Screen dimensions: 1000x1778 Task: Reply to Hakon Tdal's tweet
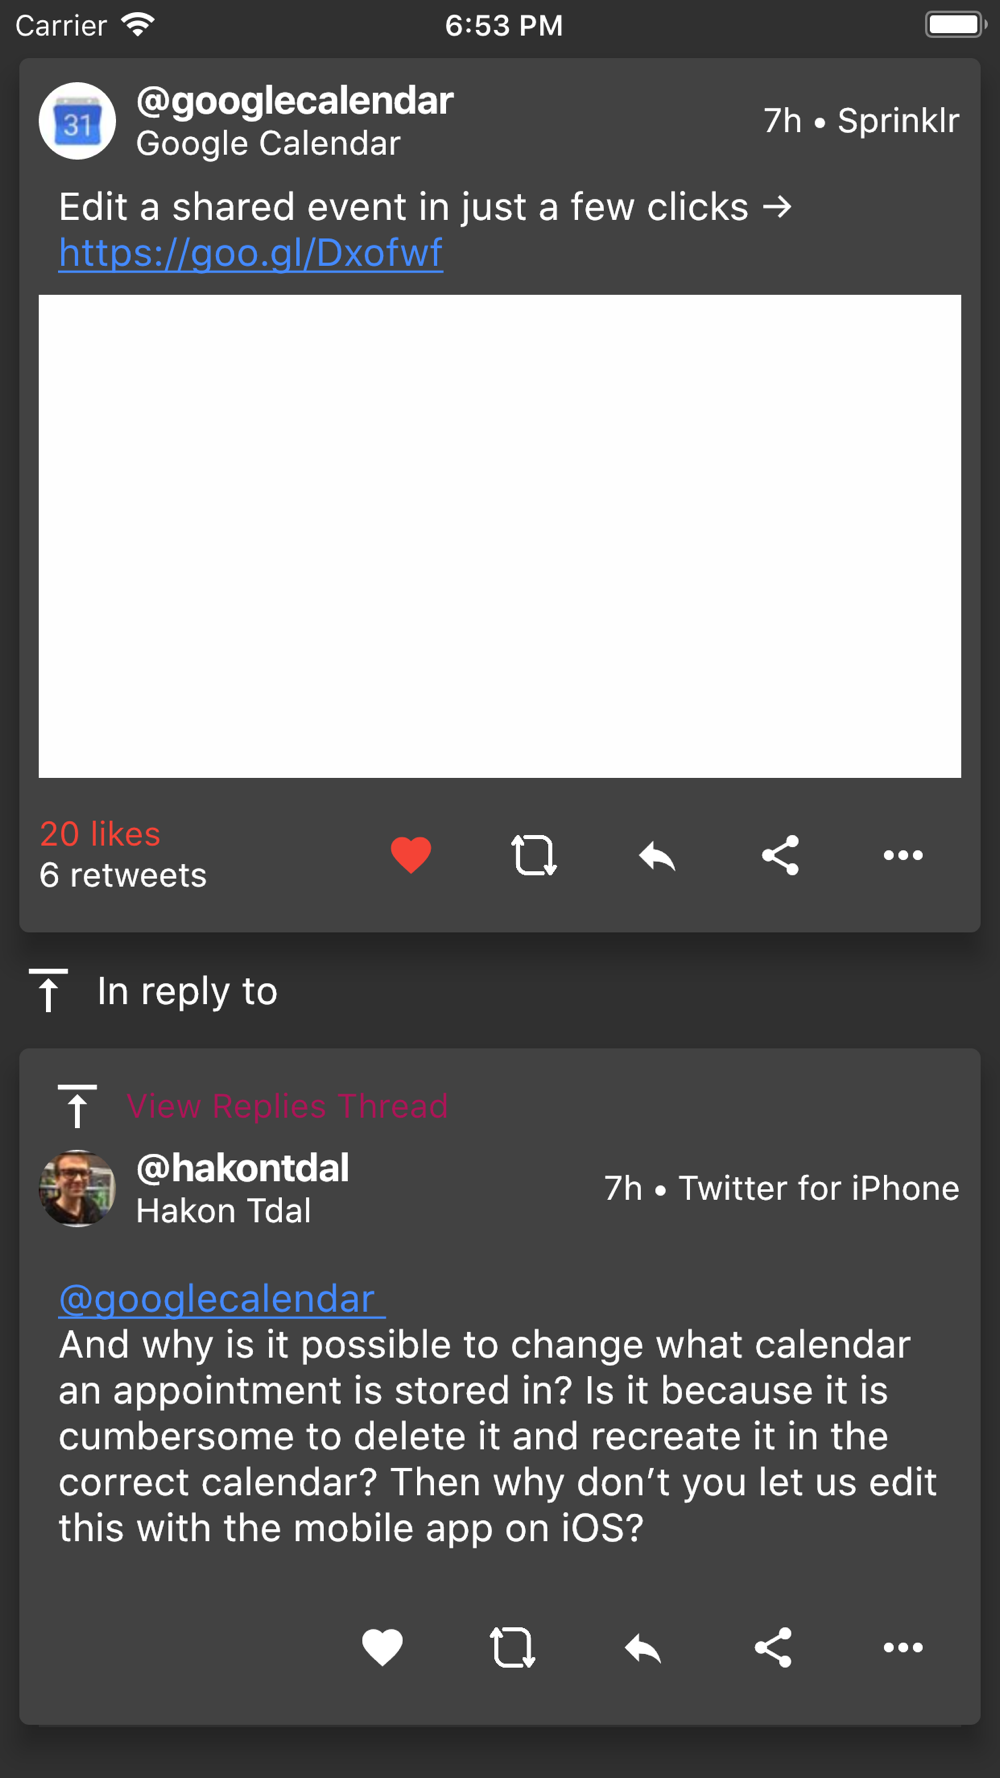click(643, 1648)
